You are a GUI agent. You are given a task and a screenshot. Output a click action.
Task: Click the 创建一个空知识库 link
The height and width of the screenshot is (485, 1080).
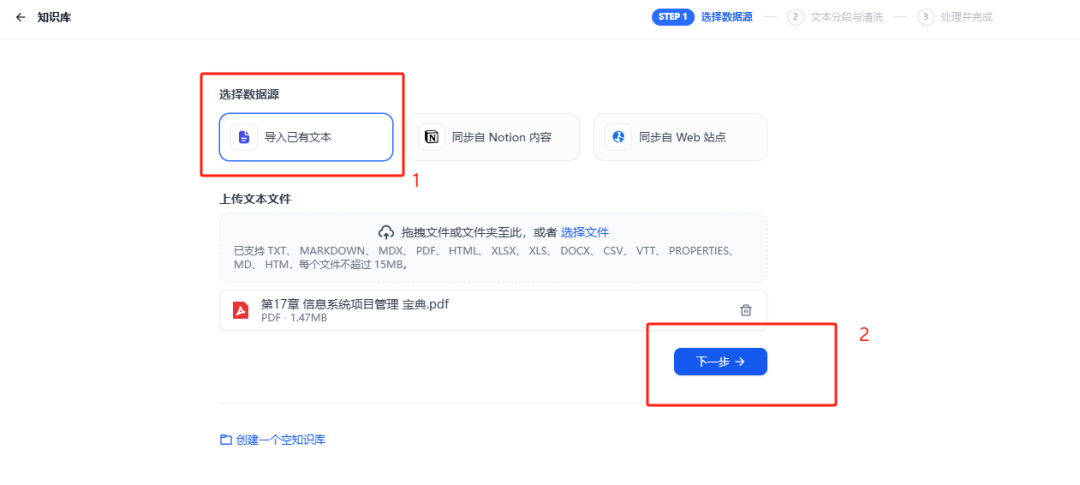pyautogui.click(x=281, y=440)
